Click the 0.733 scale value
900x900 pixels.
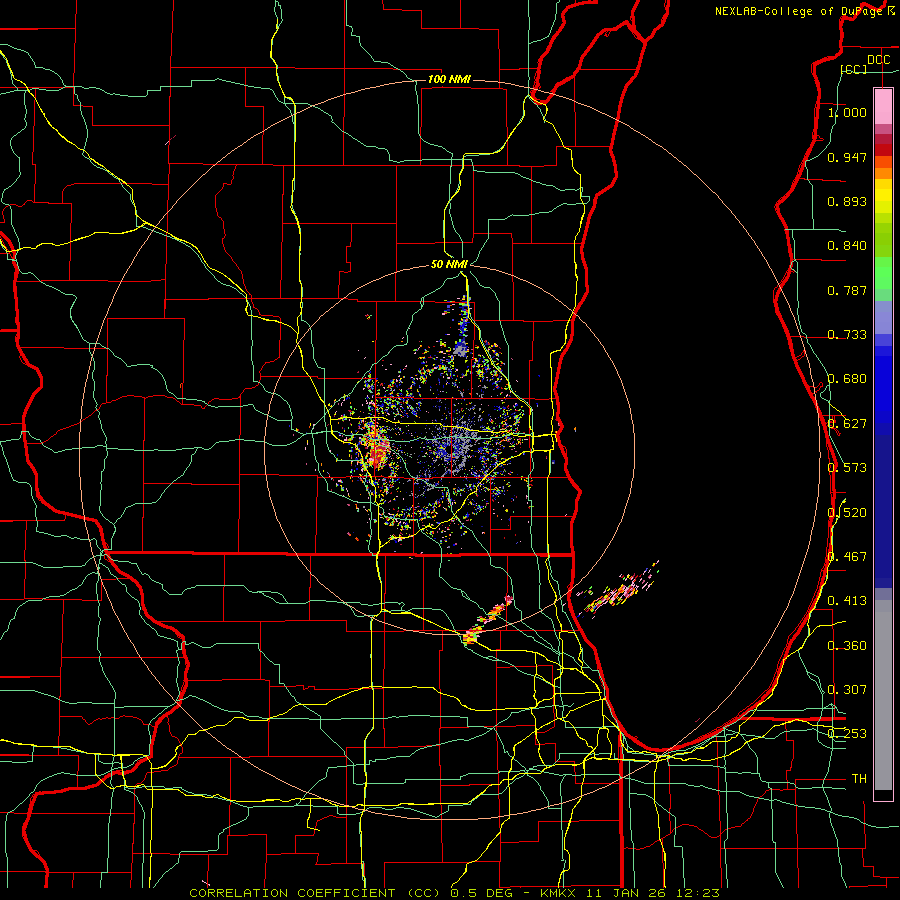pos(847,335)
